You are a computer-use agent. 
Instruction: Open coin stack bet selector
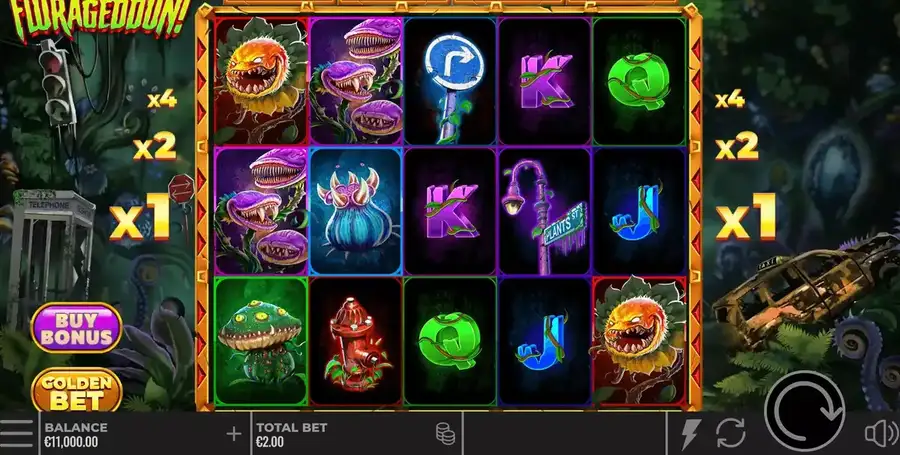[x=445, y=434]
